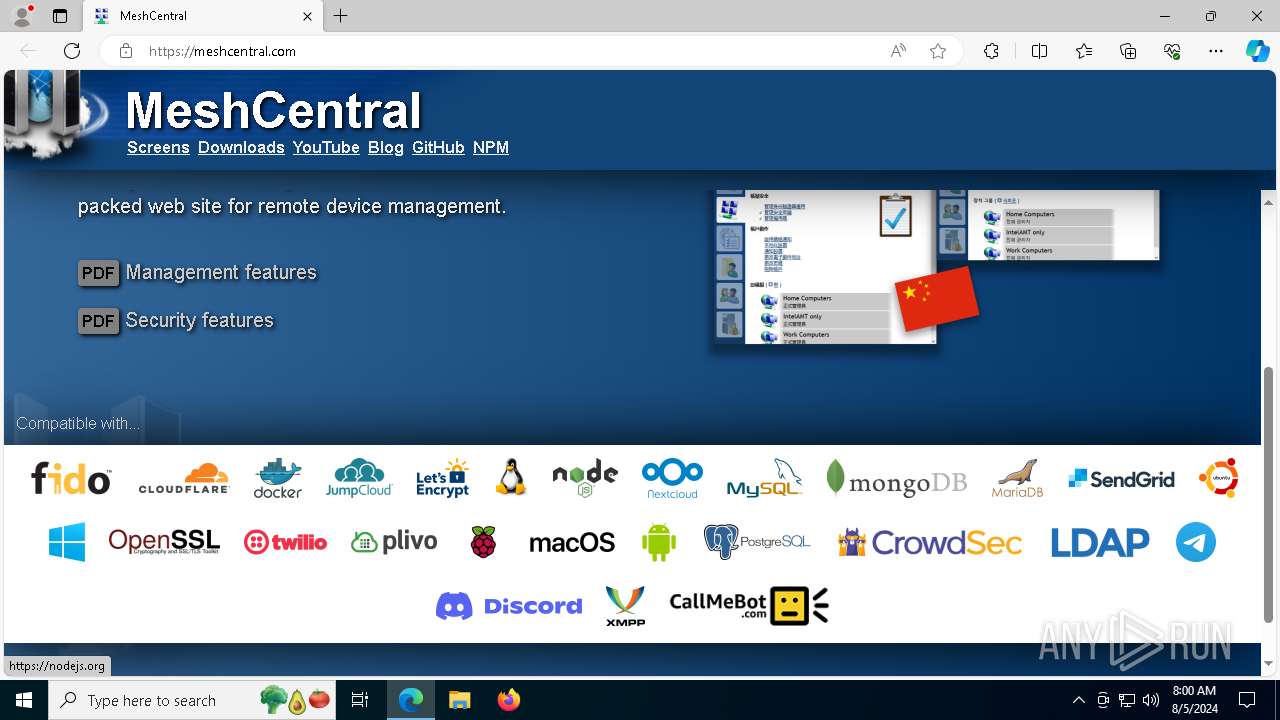The image size is (1280, 720).
Task: Click the taskbar search box
Action: tap(193, 700)
